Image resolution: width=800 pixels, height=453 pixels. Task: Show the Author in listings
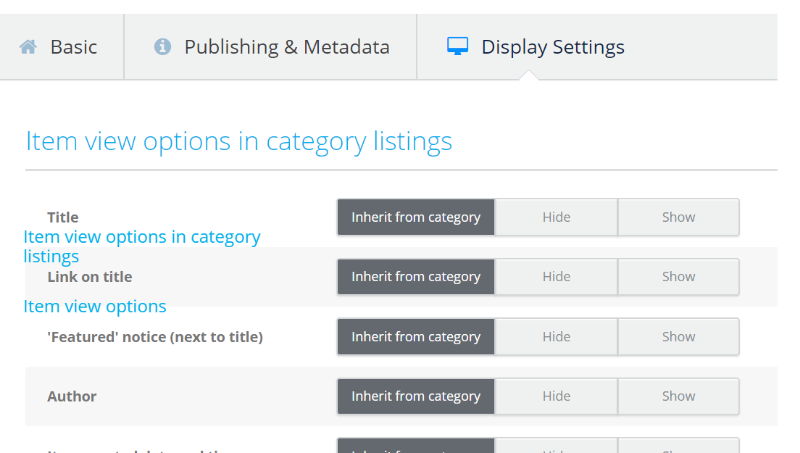[x=679, y=396]
